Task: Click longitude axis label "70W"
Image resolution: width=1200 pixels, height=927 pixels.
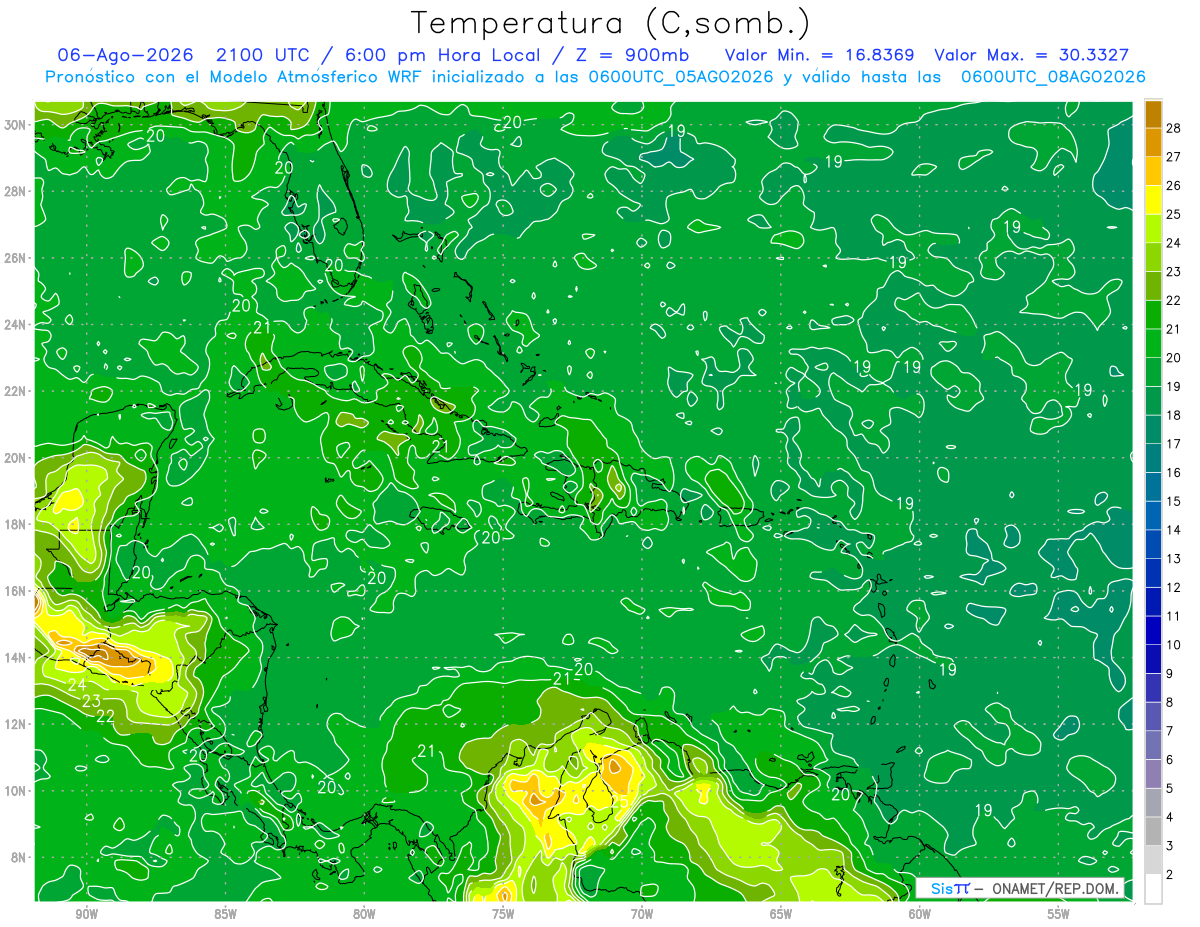Action: pos(642,914)
